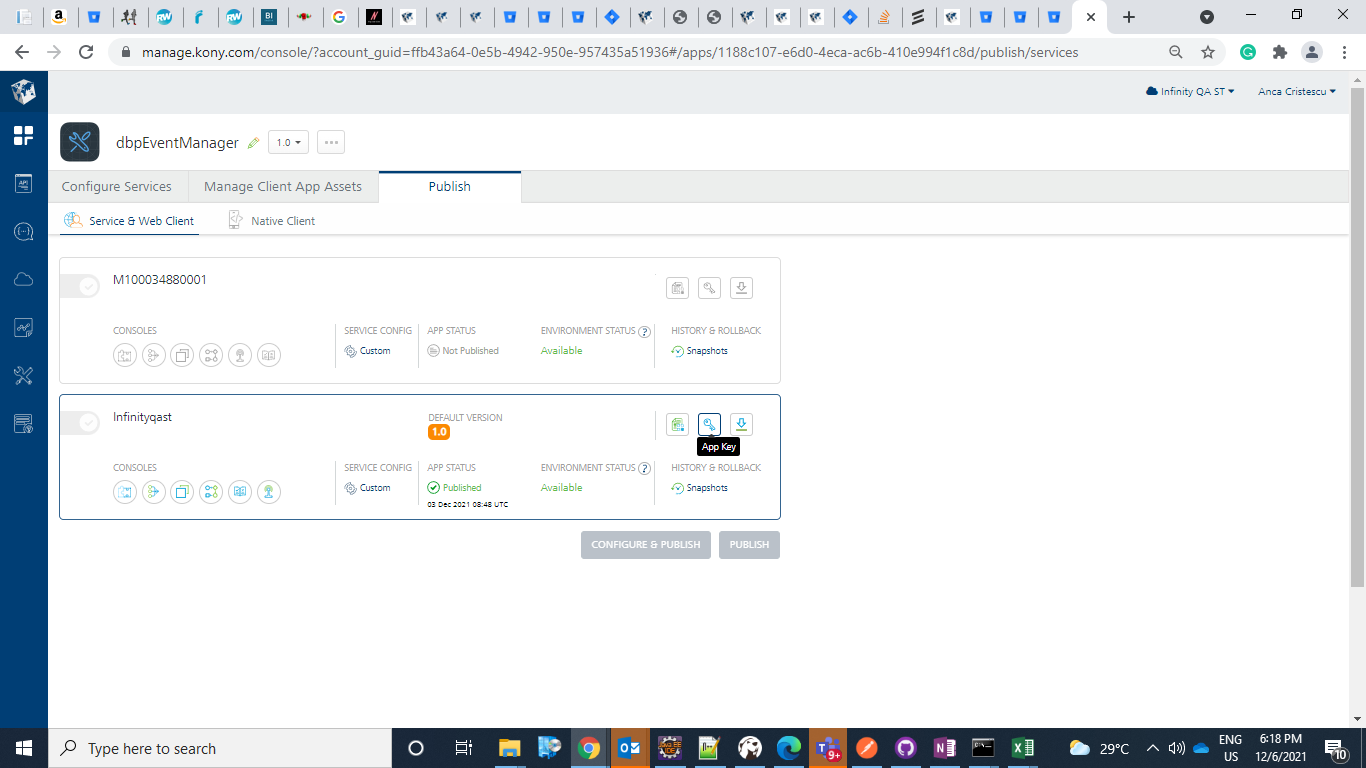Click the first console icon under Infinityqast

click(125, 491)
